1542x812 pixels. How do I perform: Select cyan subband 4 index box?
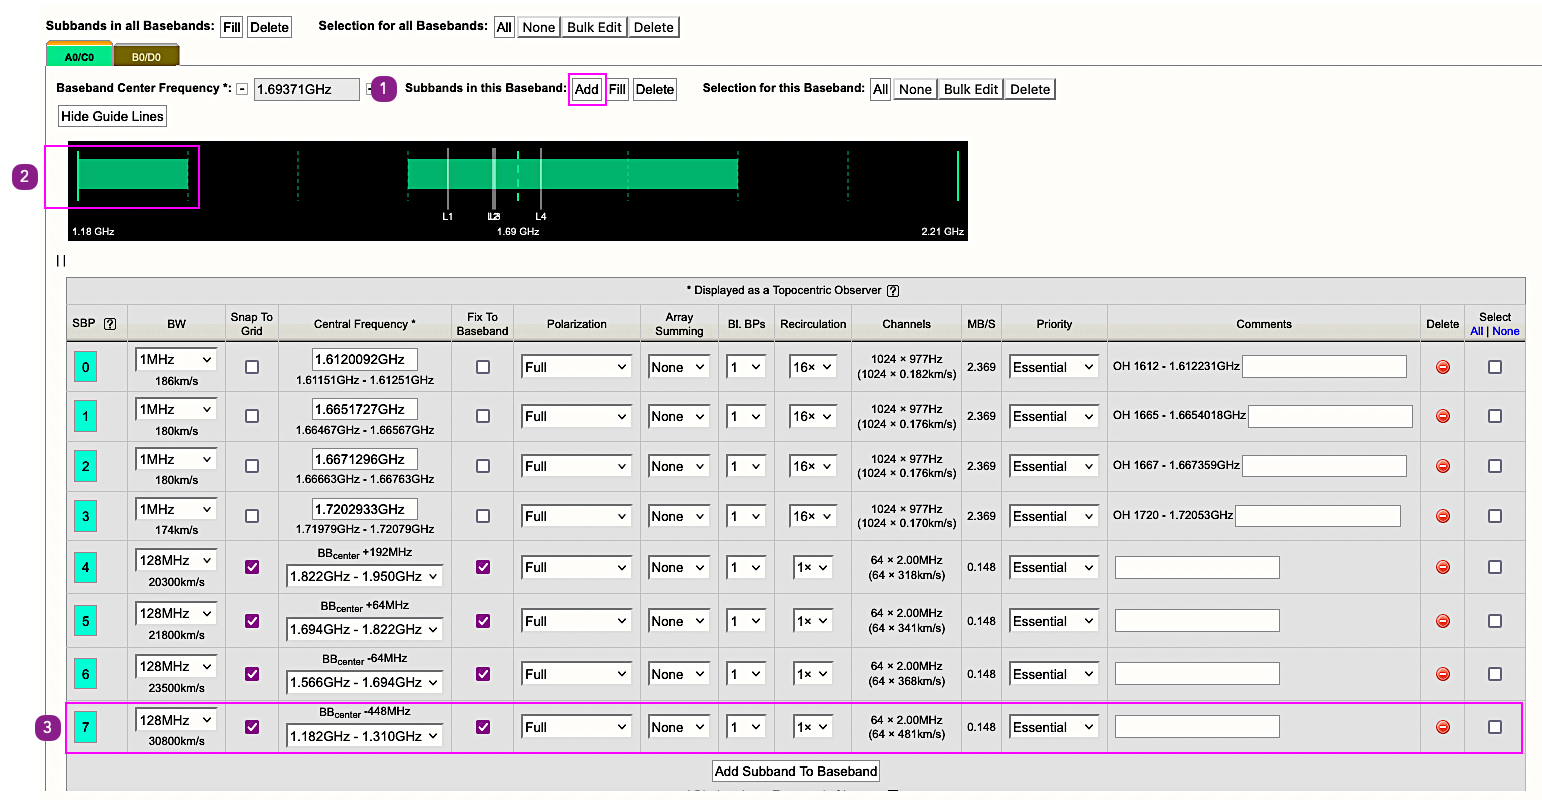[x=85, y=567]
